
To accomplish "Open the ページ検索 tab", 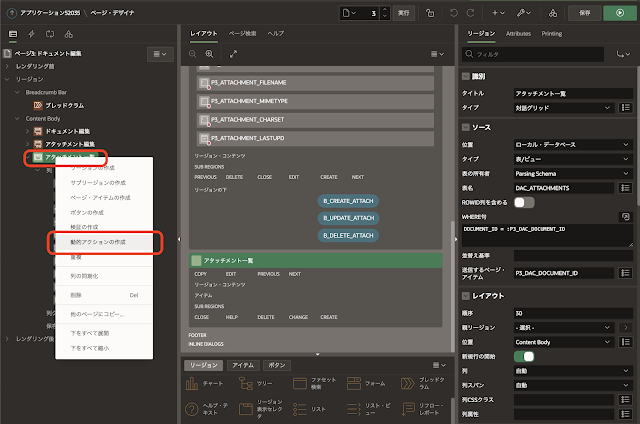I will pos(242,33).
